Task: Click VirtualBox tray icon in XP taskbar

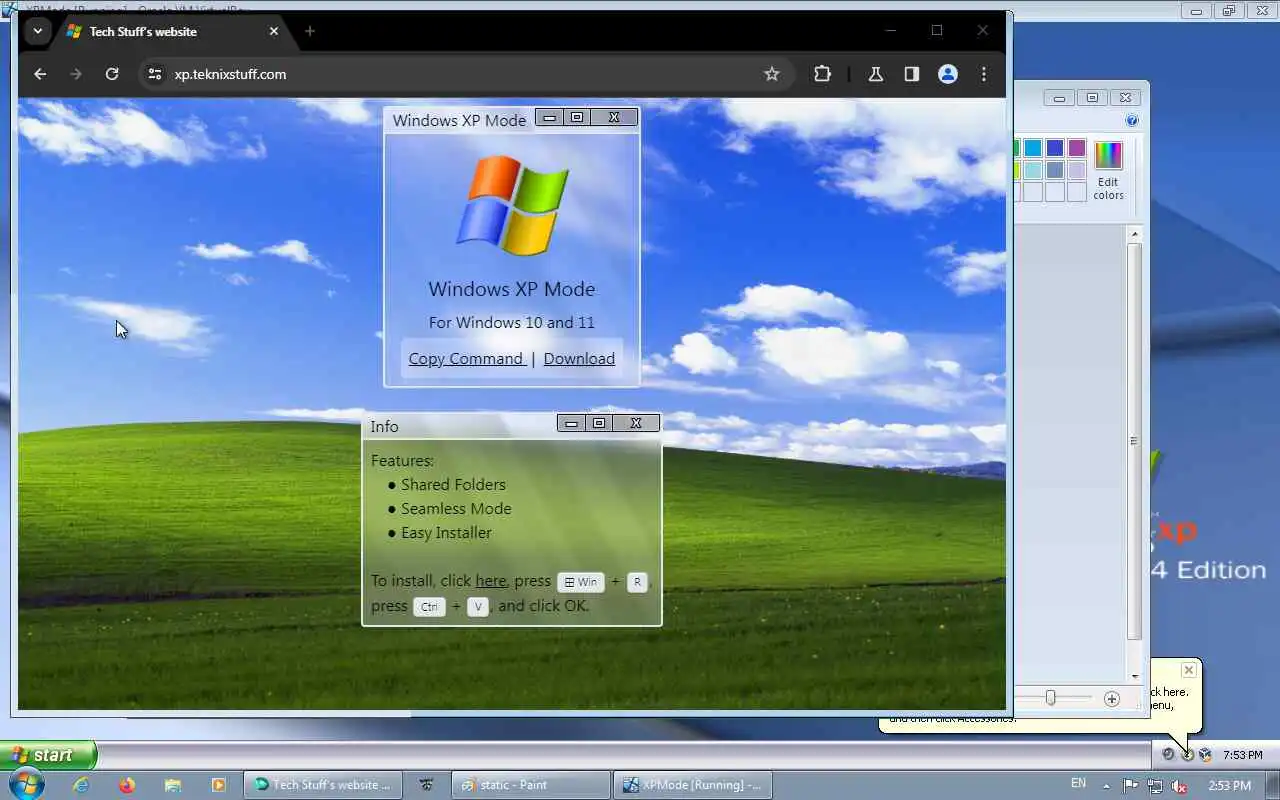Action: [x=1205, y=755]
